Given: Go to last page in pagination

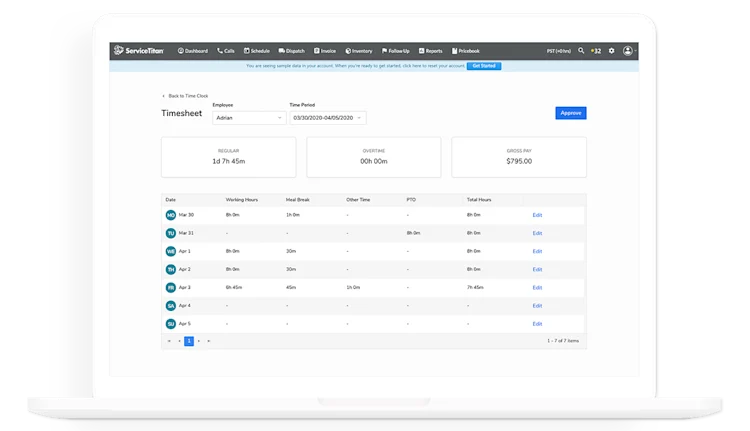Looking at the screenshot, I should tap(209, 341).
